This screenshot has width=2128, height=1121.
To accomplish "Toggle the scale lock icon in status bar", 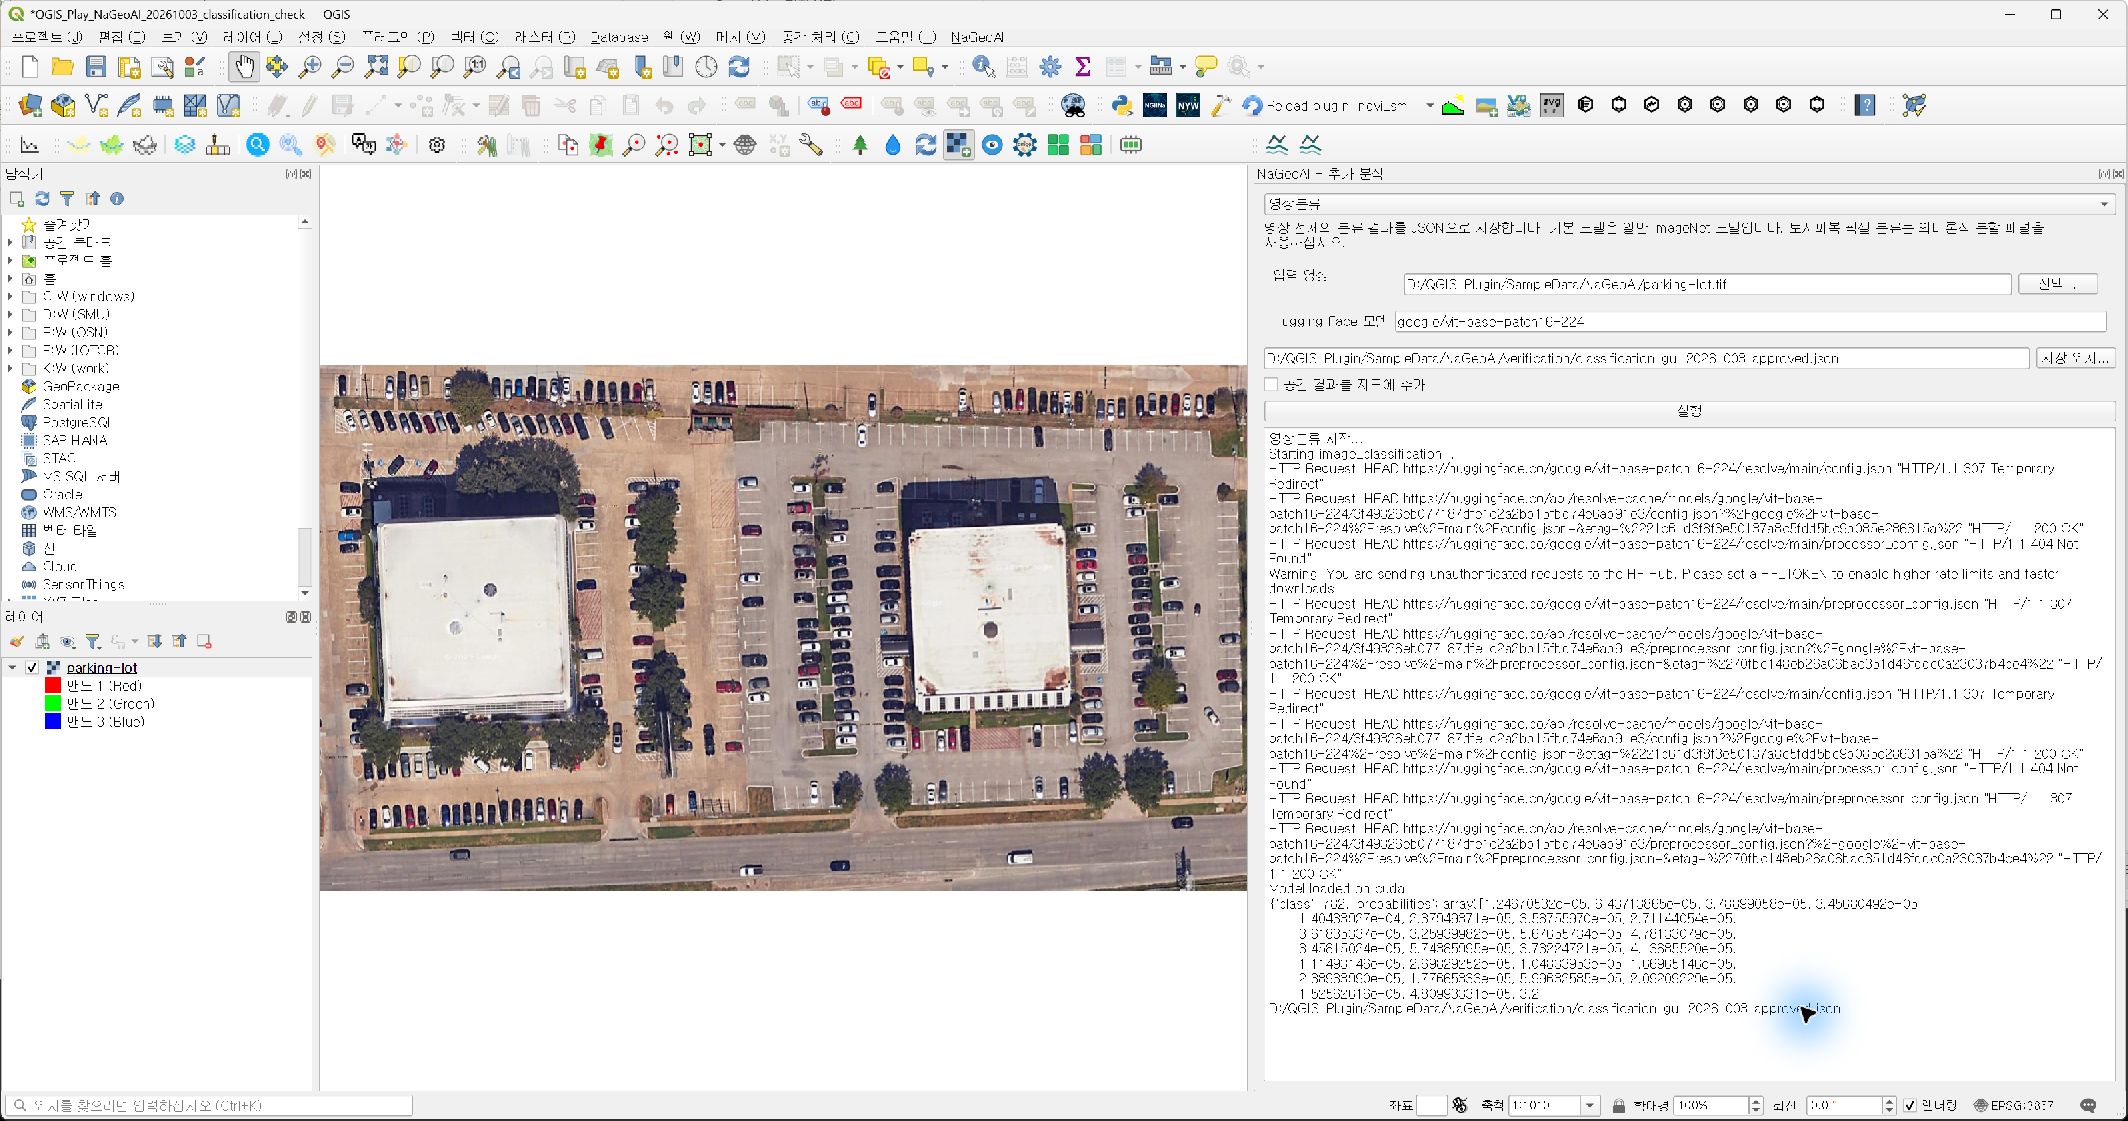I will [x=1619, y=1105].
